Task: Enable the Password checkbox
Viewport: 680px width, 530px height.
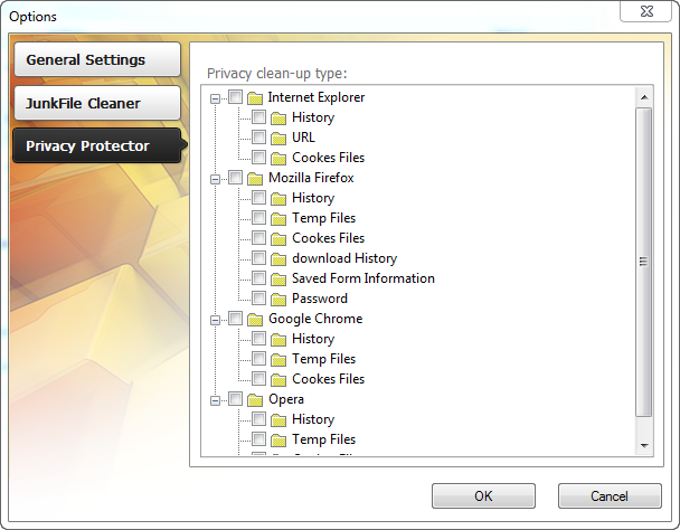Action: pyautogui.click(x=259, y=298)
